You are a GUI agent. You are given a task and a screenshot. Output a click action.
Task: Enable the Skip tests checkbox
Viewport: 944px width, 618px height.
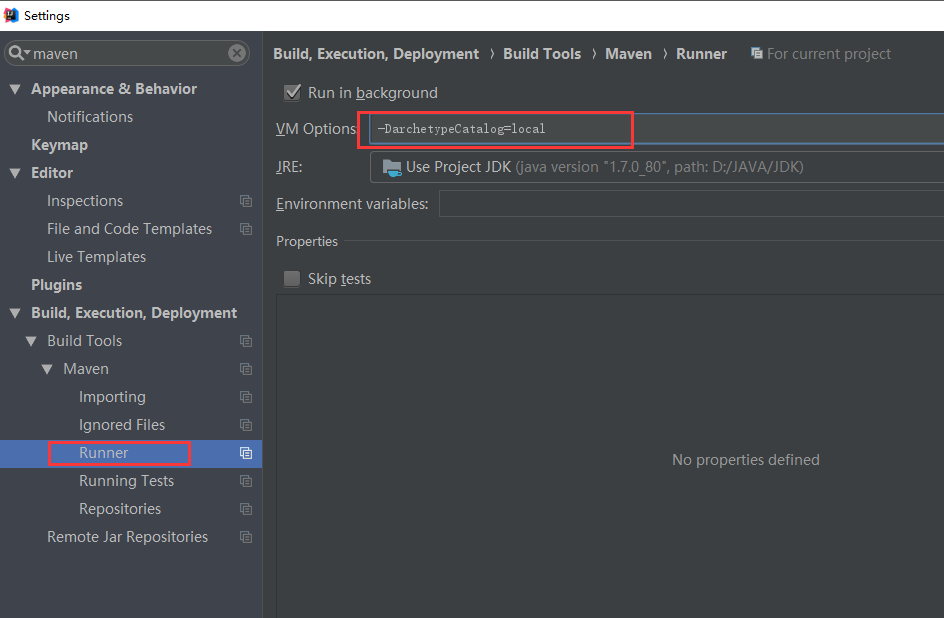(292, 279)
